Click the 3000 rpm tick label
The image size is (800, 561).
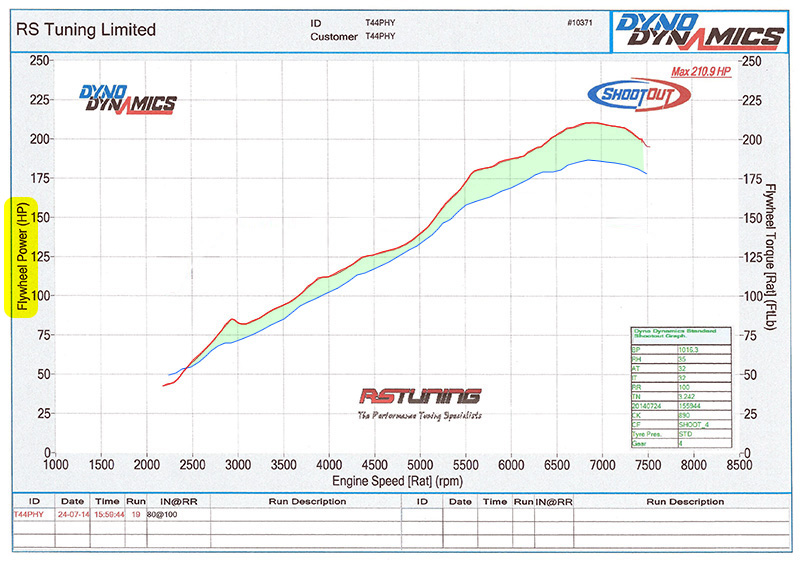point(238,465)
